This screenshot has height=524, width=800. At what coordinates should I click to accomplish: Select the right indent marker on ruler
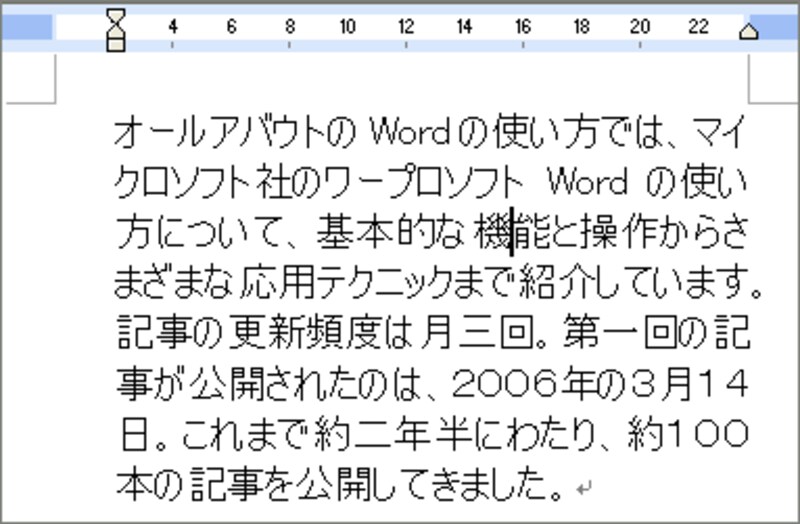(748, 32)
